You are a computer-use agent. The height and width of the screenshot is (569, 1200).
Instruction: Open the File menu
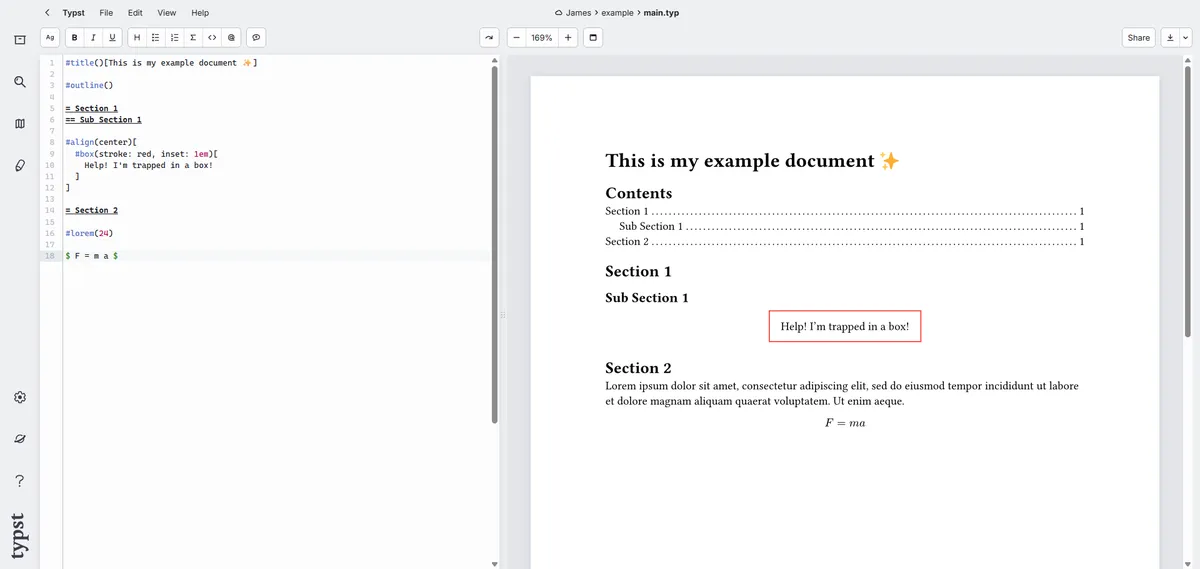106,13
